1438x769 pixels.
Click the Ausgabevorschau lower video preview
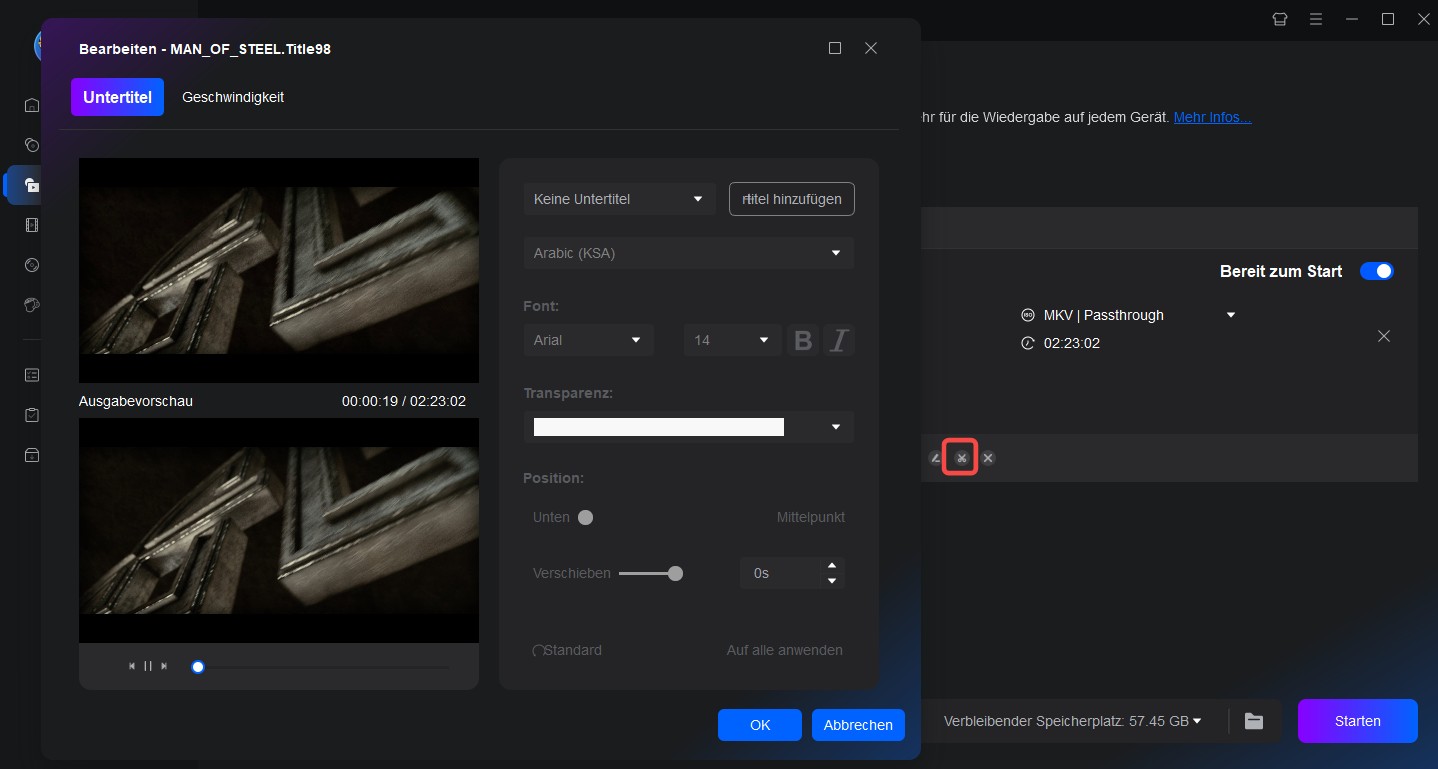(x=279, y=530)
